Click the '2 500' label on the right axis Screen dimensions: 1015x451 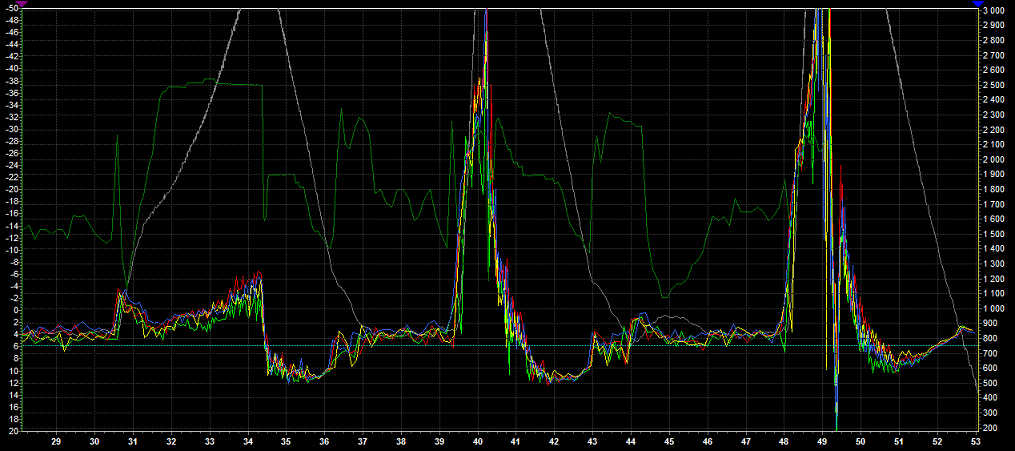(994, 85)
